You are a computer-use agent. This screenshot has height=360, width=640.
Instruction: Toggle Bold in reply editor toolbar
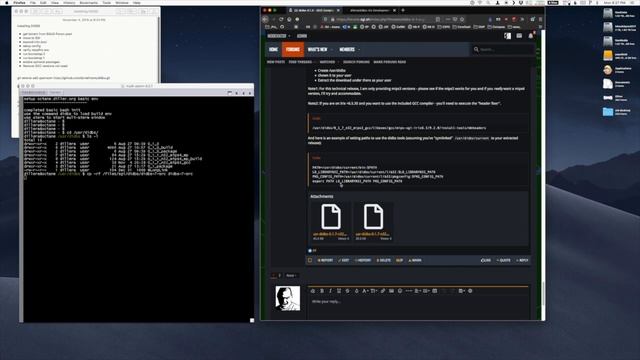pyautogui.click(x=322, y=291)
